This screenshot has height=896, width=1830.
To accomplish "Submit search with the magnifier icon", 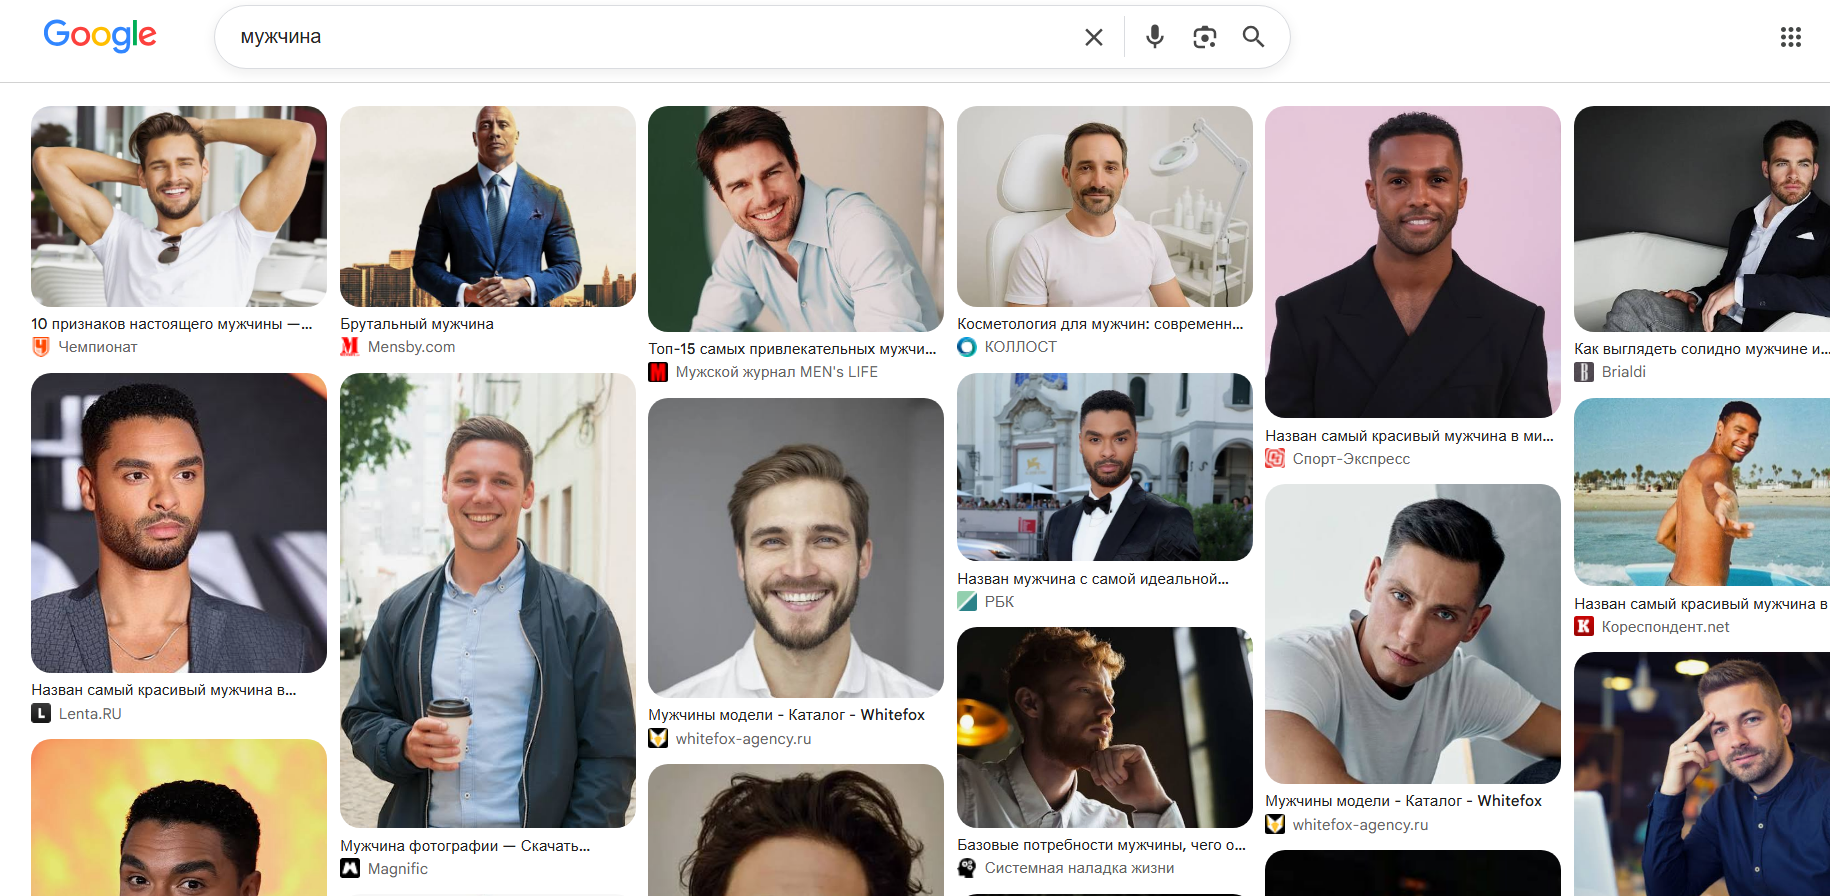I will click(1253, 37).
